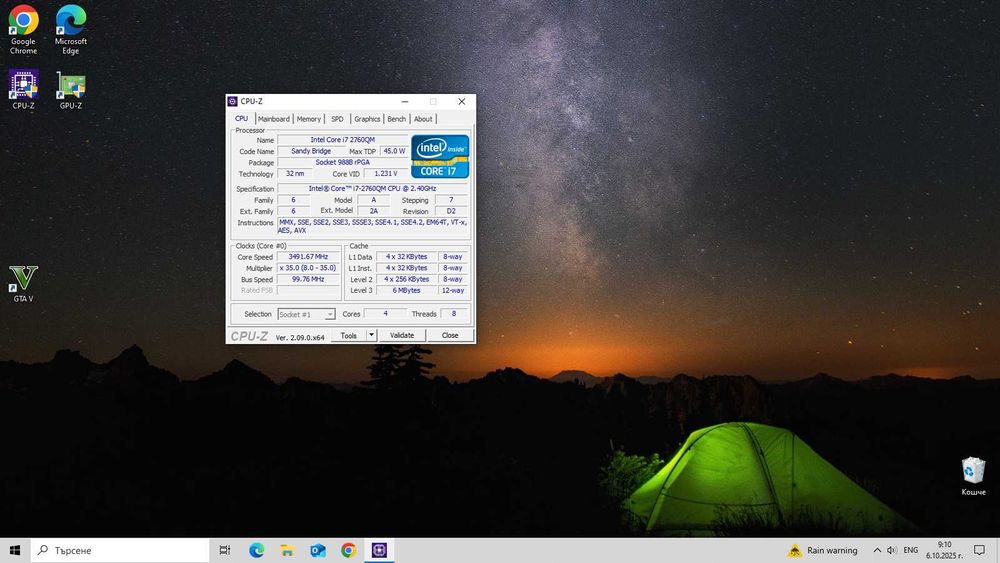Switch ENG input language indicator
The width and height of the screenshot is (1000, 563).
[x=911, y=550]
